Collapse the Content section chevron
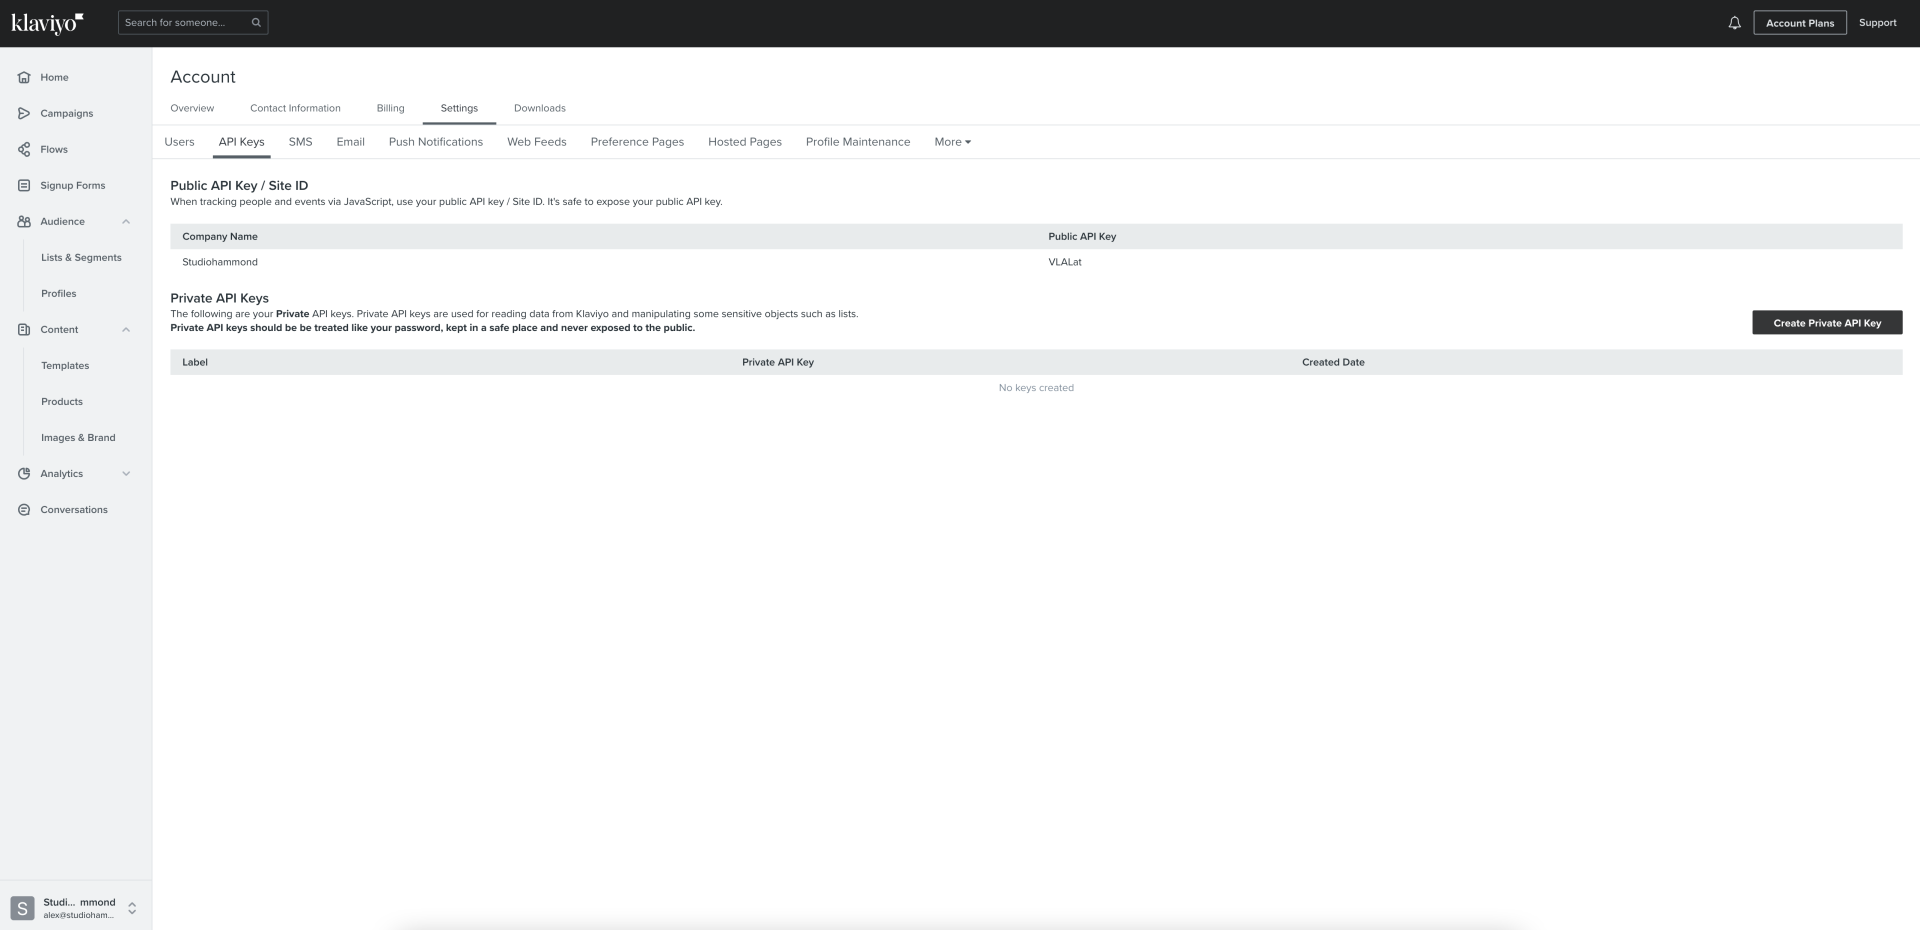1920x930 pixels. pos(126,329)
